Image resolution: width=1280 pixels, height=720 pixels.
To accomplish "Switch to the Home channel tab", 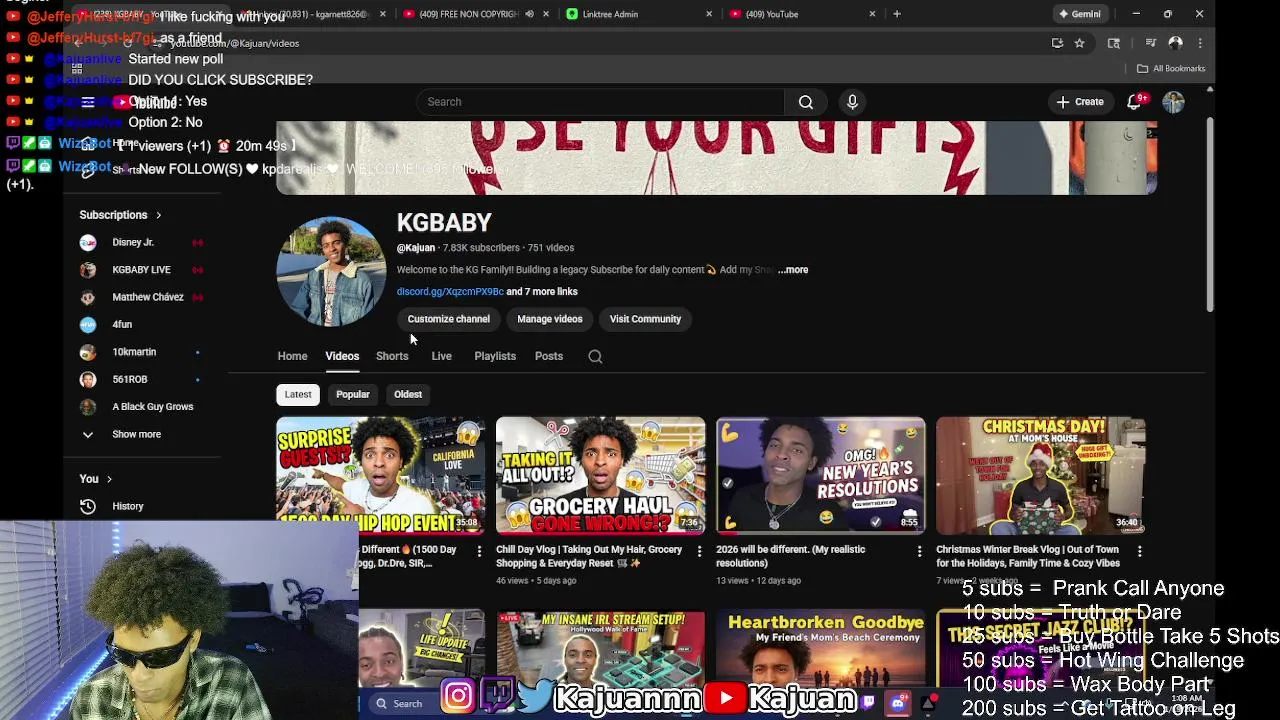I will tap(292, 356).
